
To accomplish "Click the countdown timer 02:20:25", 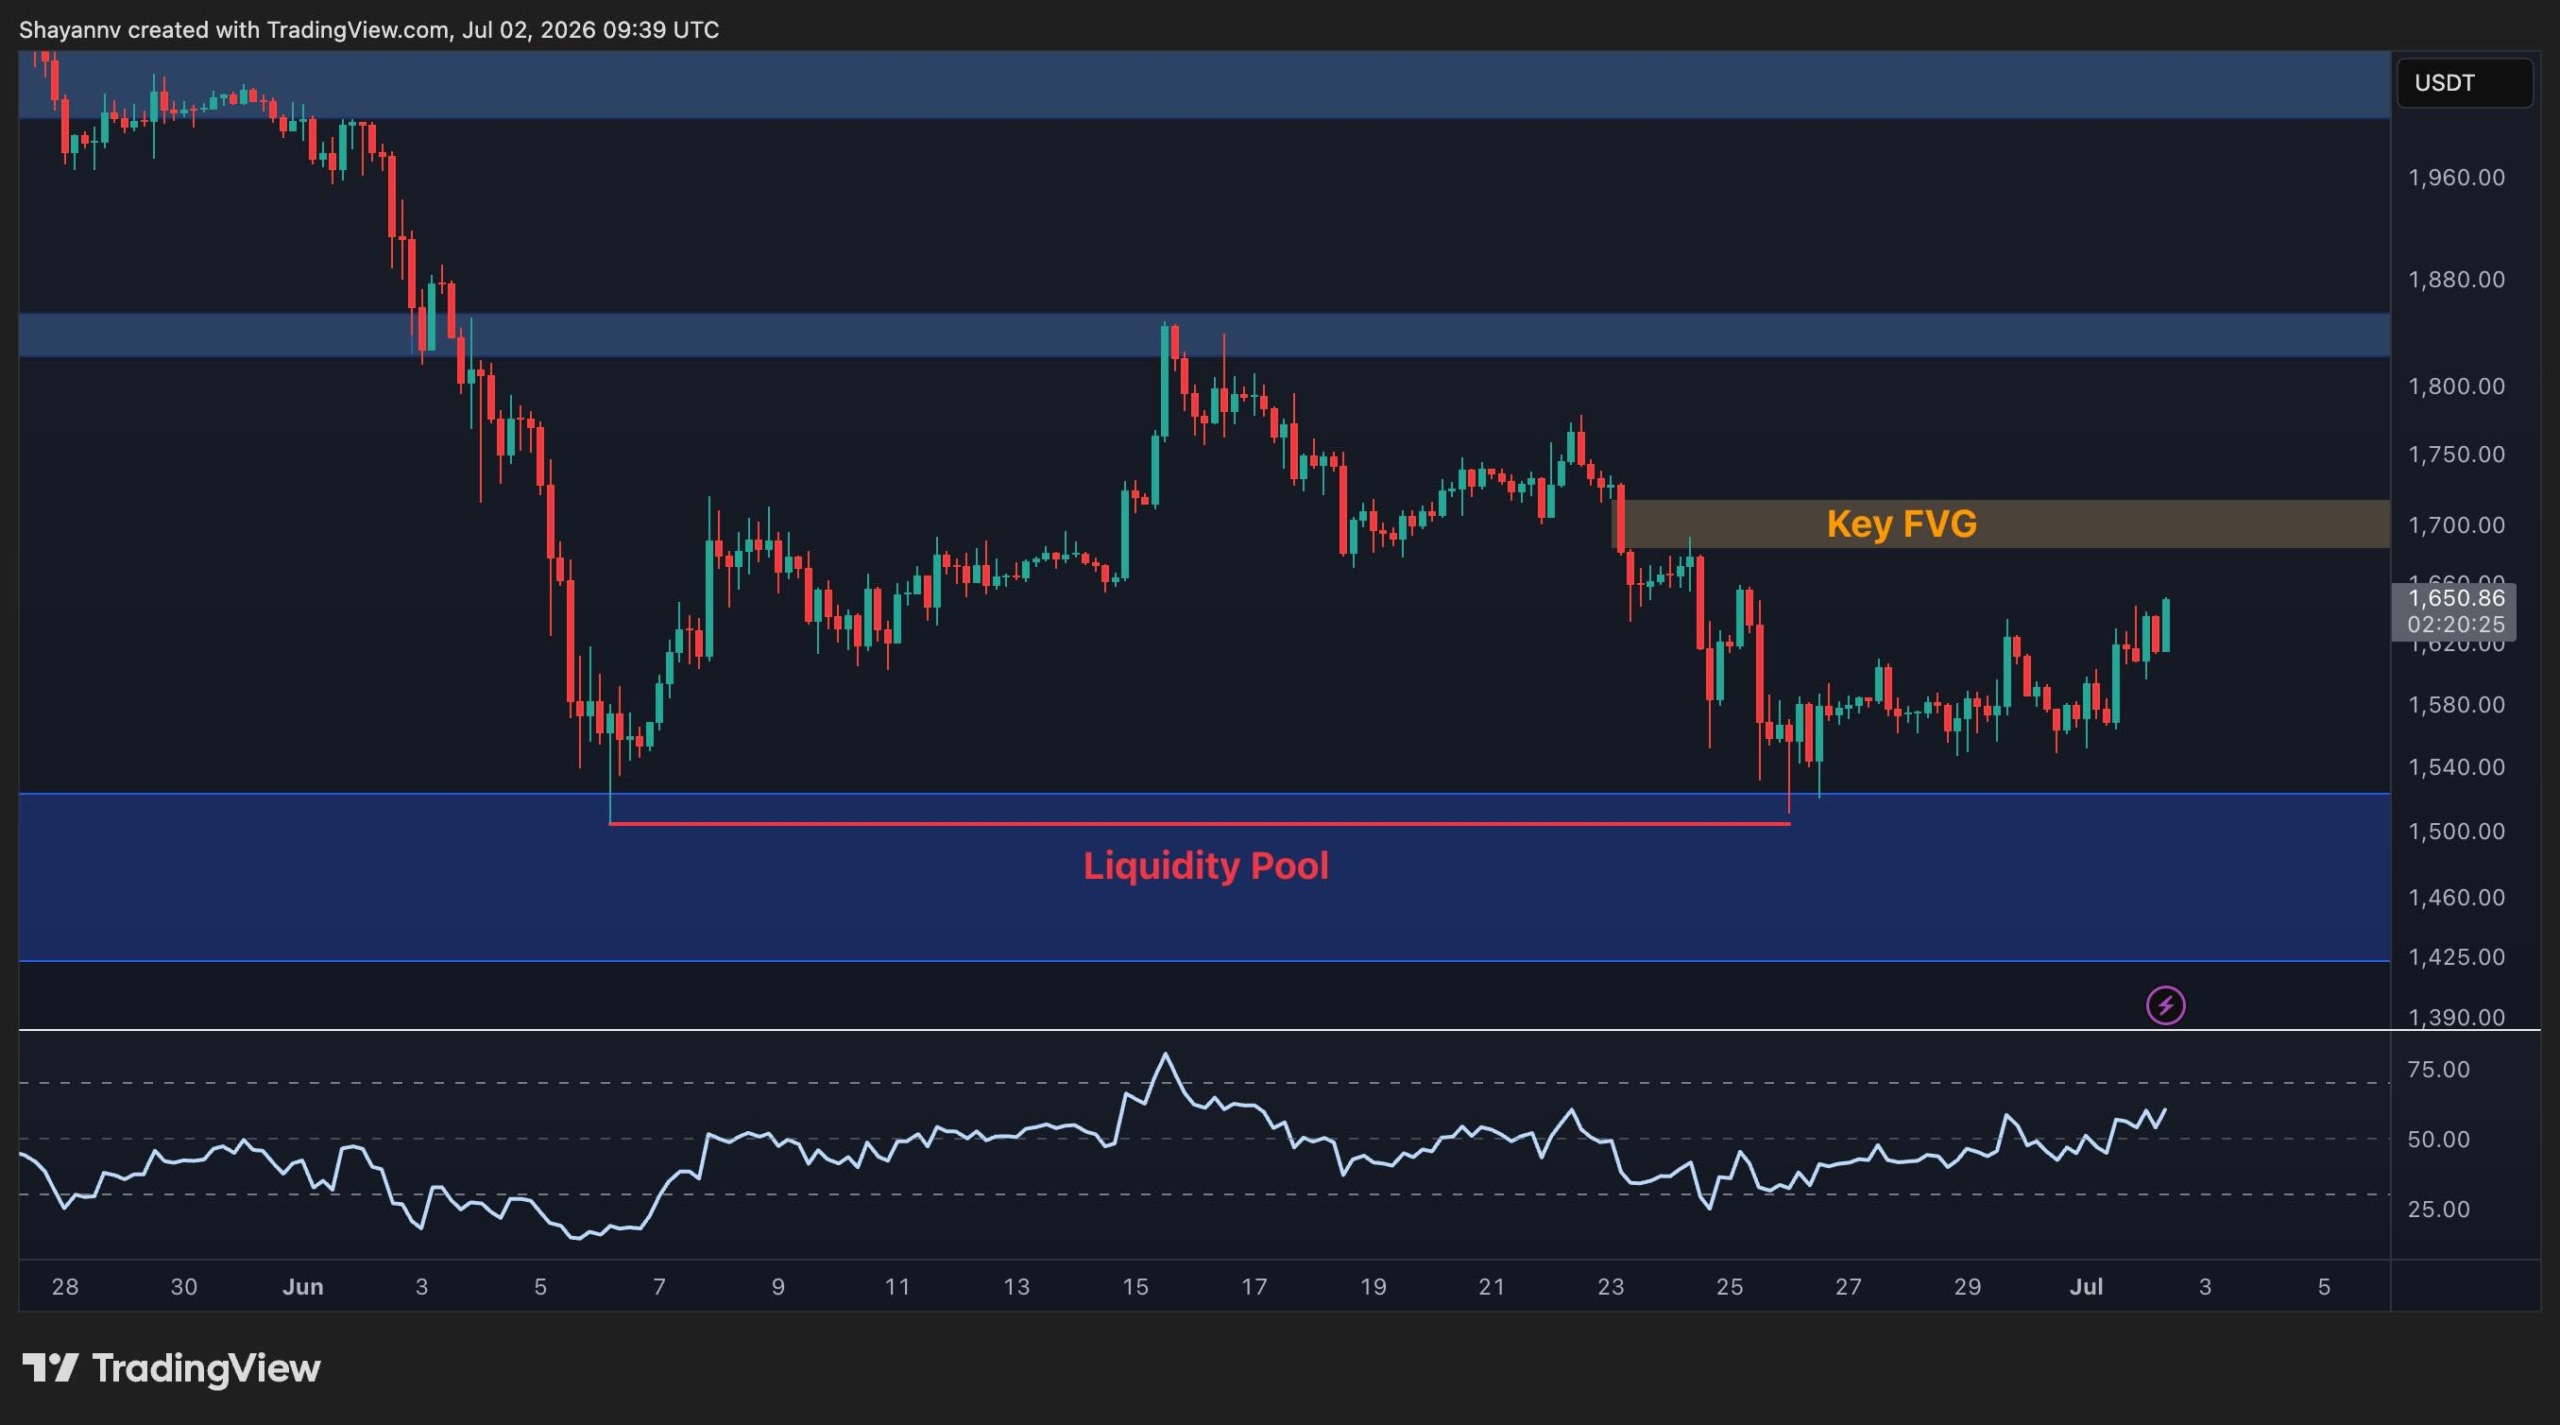I will pyautogui.click(x=2456, y=625).
